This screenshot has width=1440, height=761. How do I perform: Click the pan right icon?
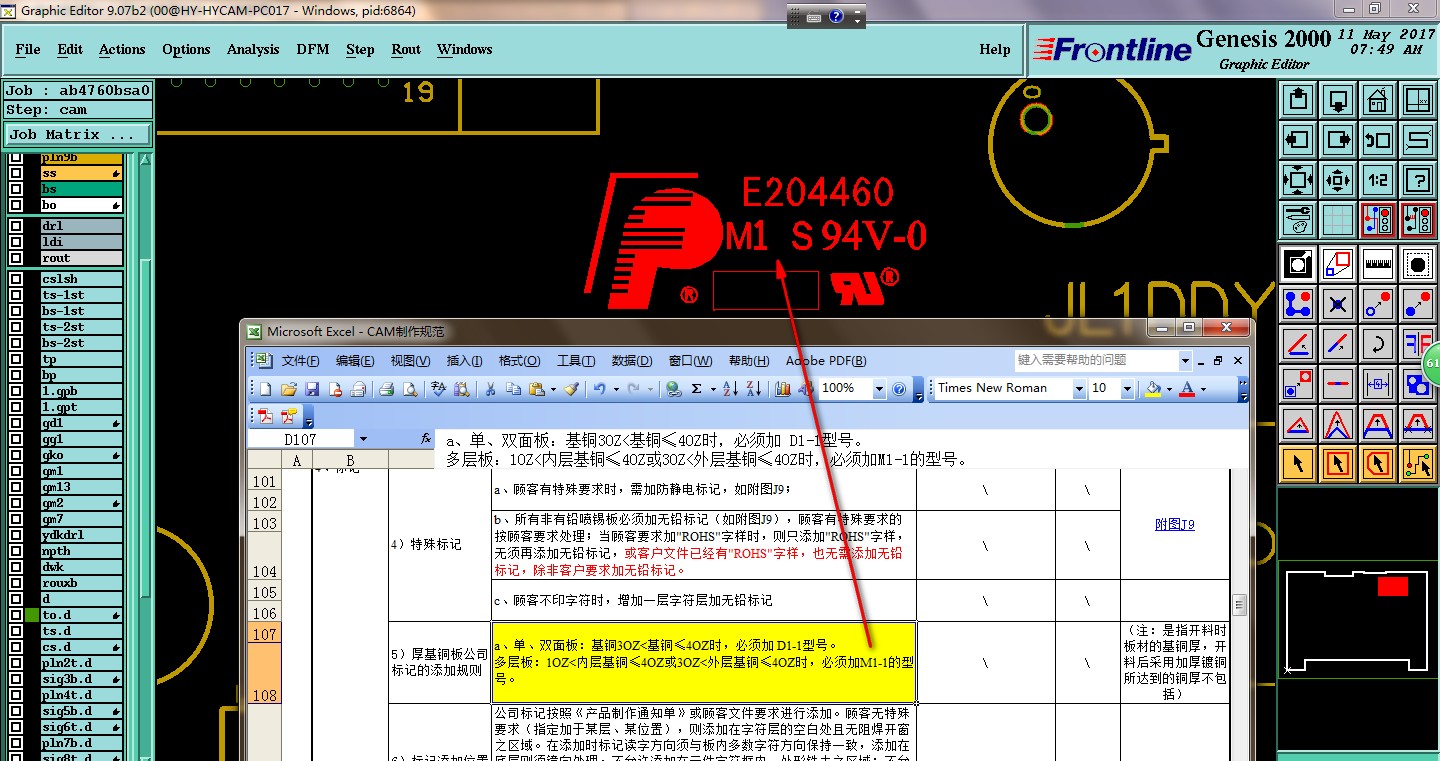1337,140
